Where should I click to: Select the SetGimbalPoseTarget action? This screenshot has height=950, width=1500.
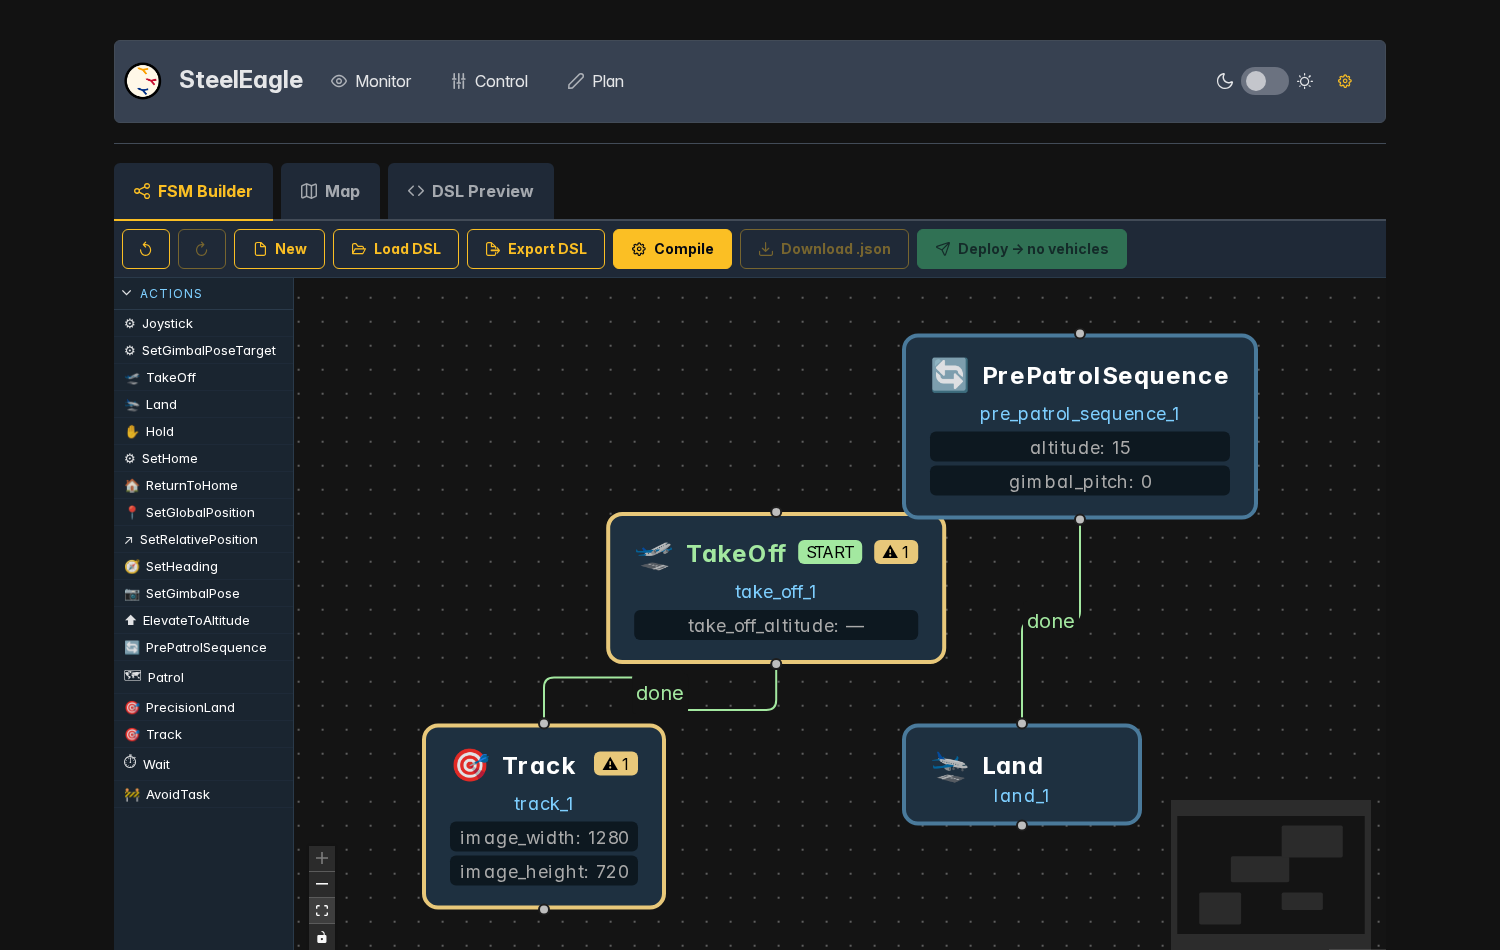tap(204, 350)
